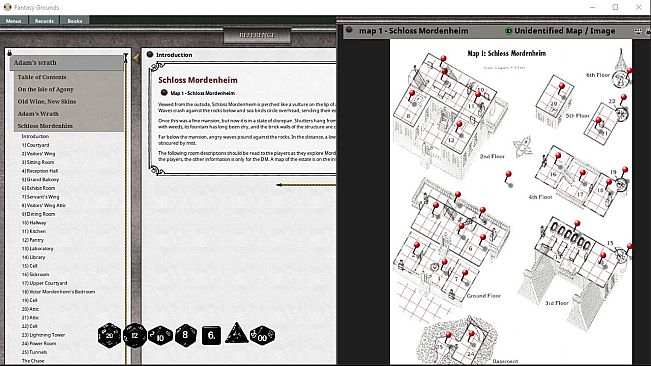Image resolution: width=651 pixels, height=366 pixels.
Task: Open the map window menu icon
Action: 638,31
